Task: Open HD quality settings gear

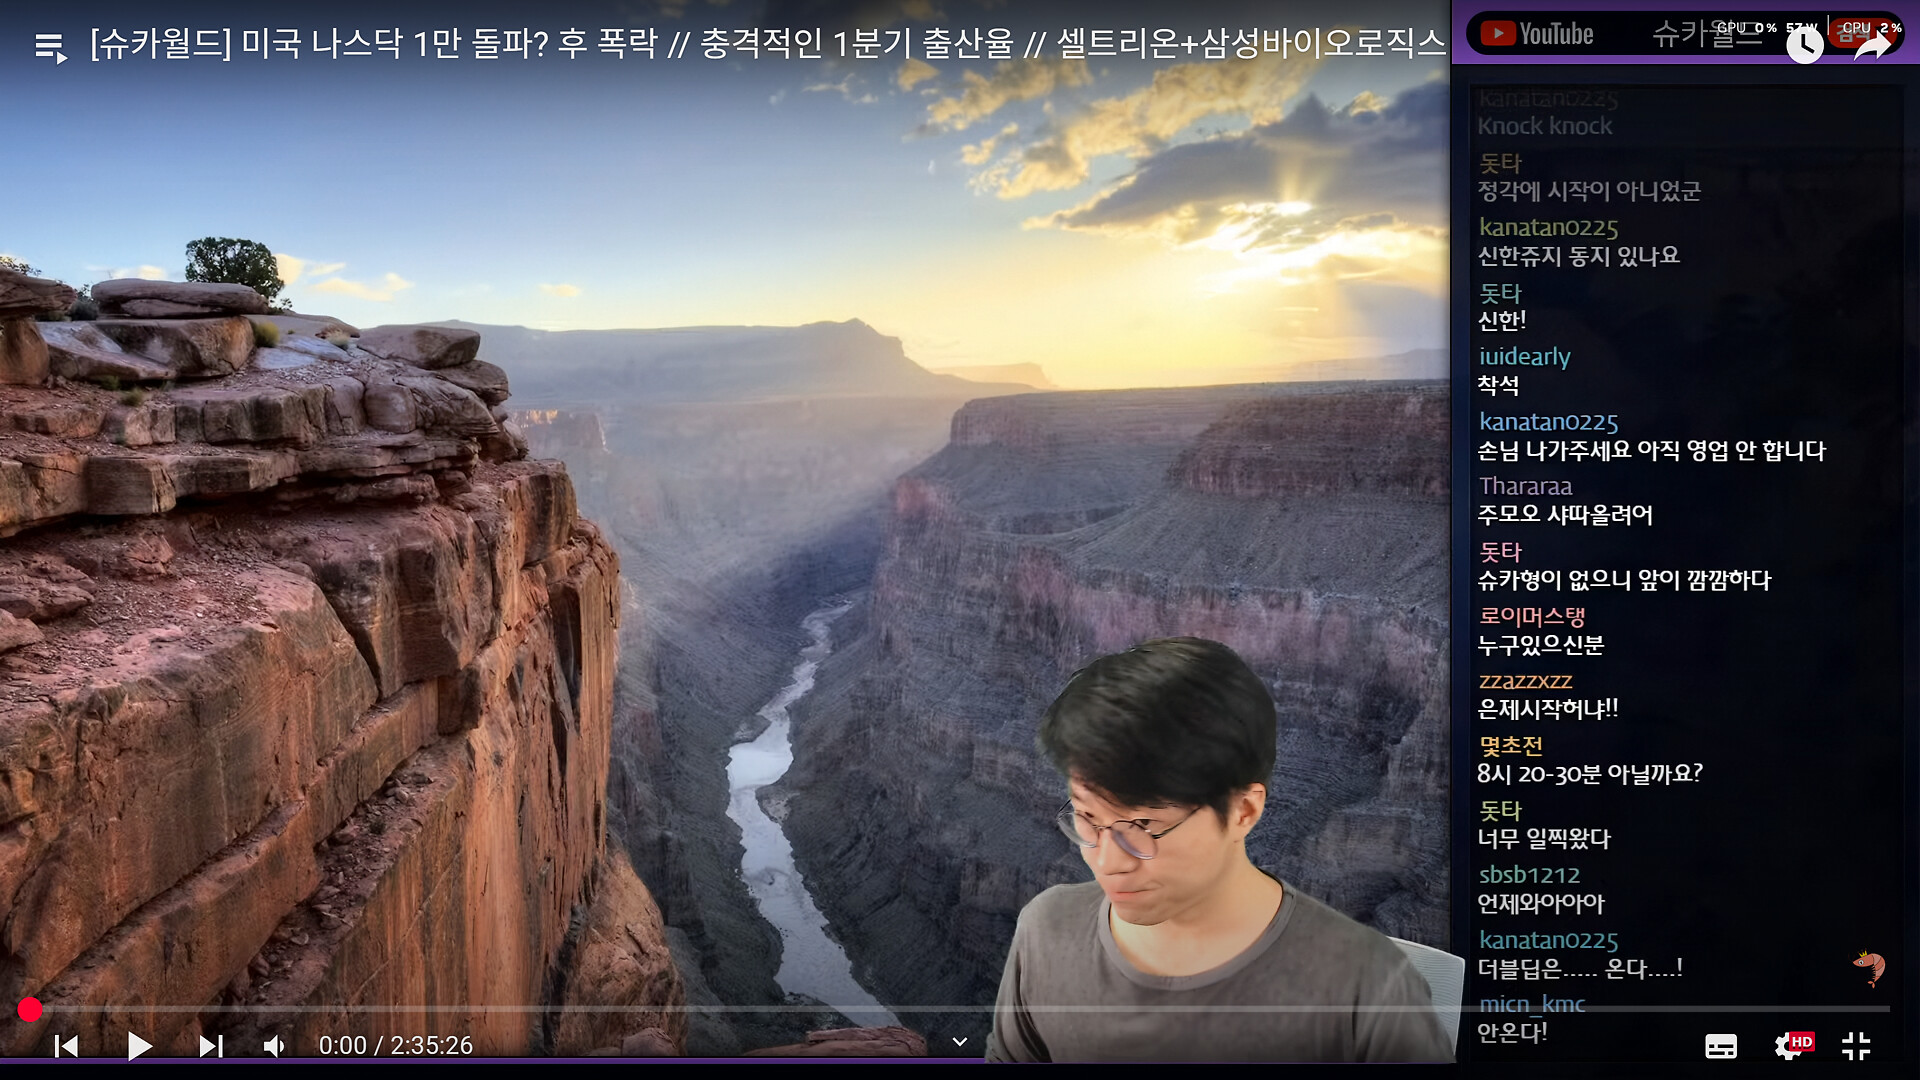Action: pyautogui.click(x=1789, y=1046)
